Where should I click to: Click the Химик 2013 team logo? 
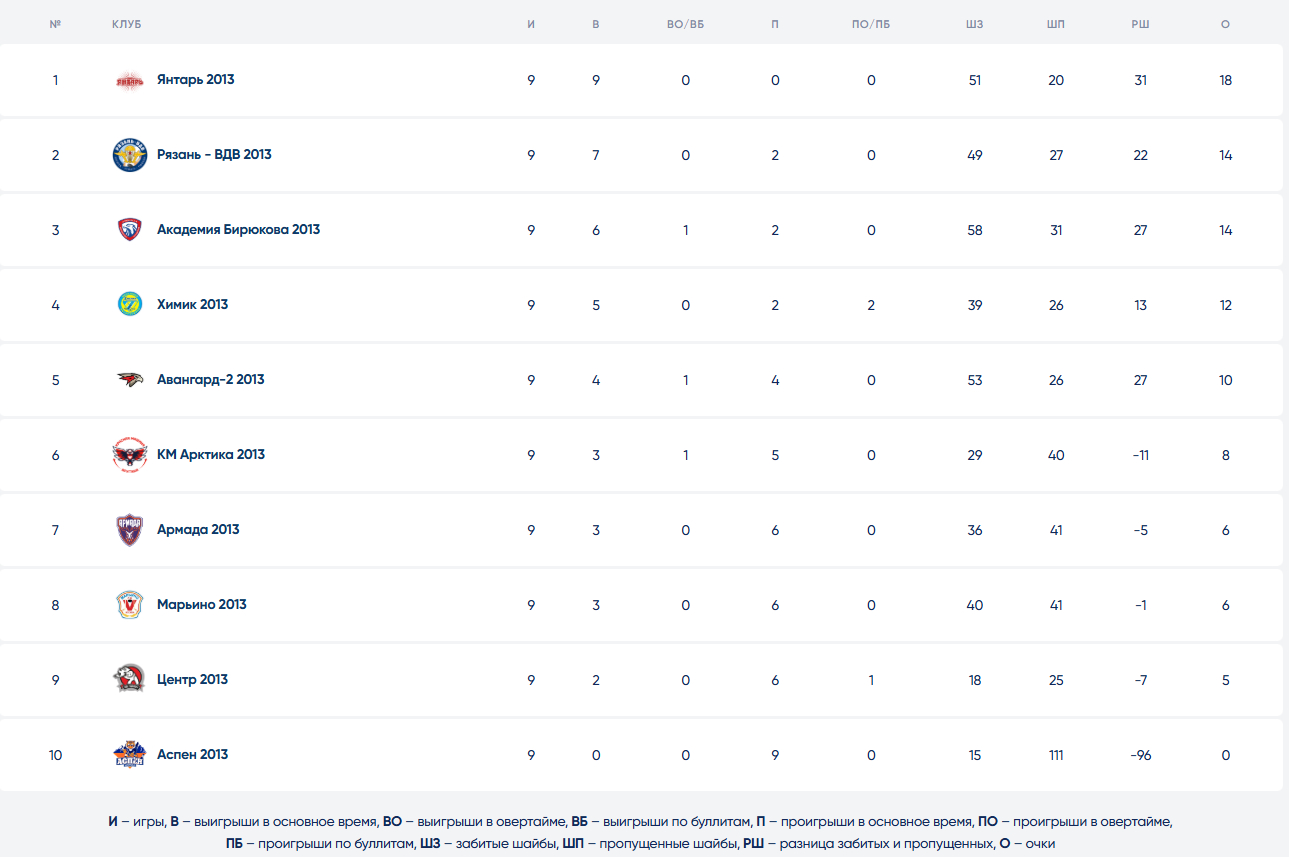[x=130, y=304]
